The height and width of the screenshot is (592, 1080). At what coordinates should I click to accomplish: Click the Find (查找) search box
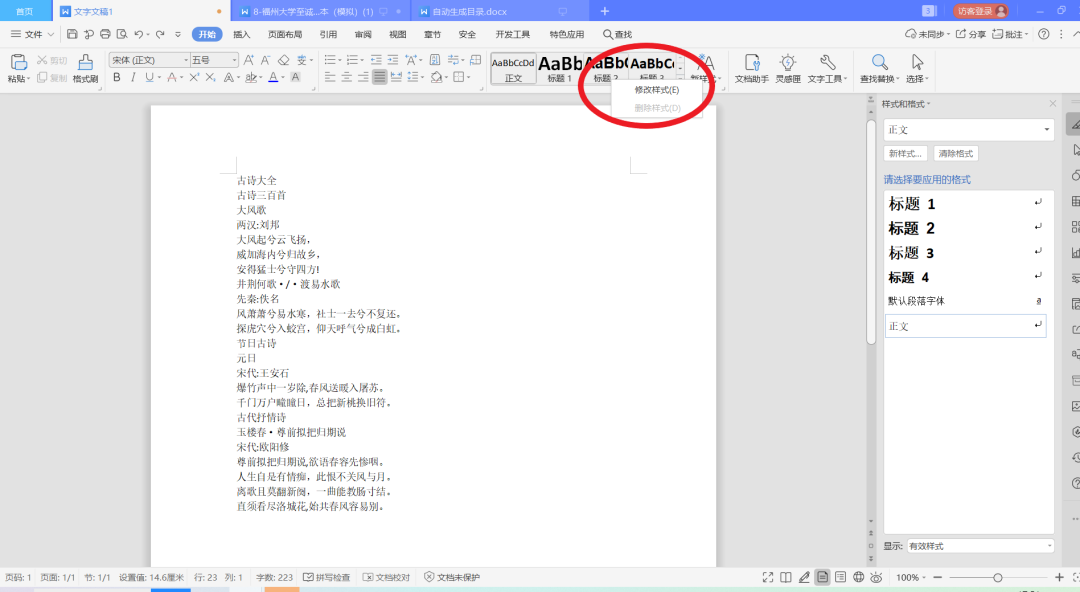pos(618,34)
